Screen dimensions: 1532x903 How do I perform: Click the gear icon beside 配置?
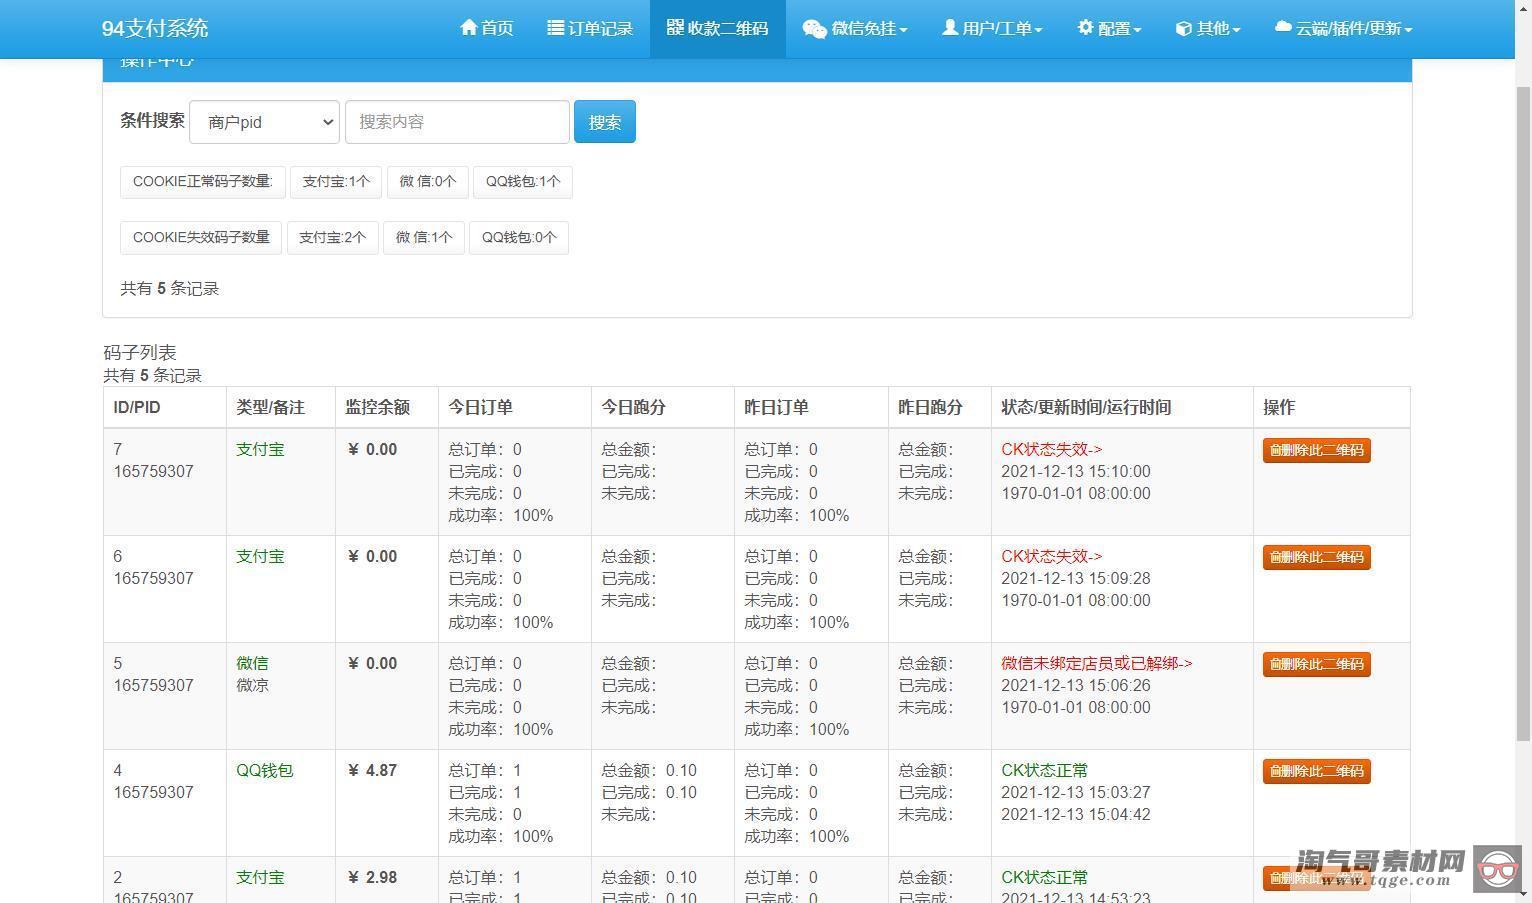pyautogui.click(x=1085, y=28)
